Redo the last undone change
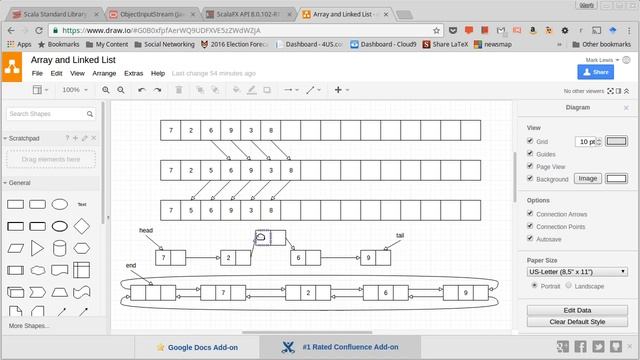The image size is (640, 360). click(158, 90)
